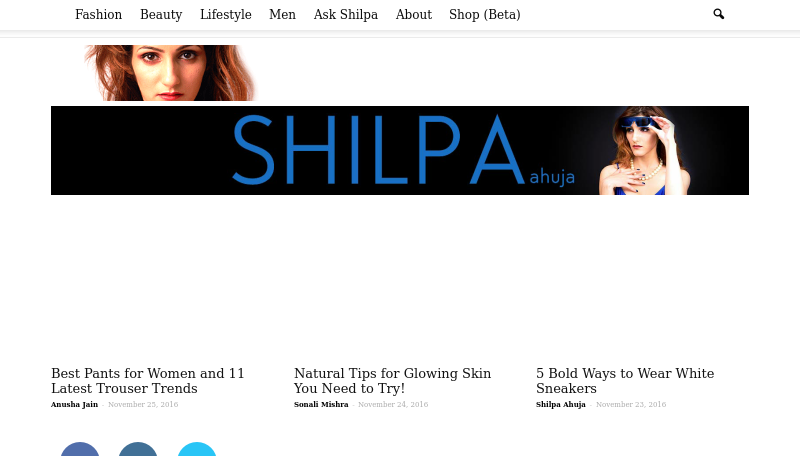The image size is (800, 456).
Task: Open the Ask Shilpa page
Action: [x=345, y=14]
